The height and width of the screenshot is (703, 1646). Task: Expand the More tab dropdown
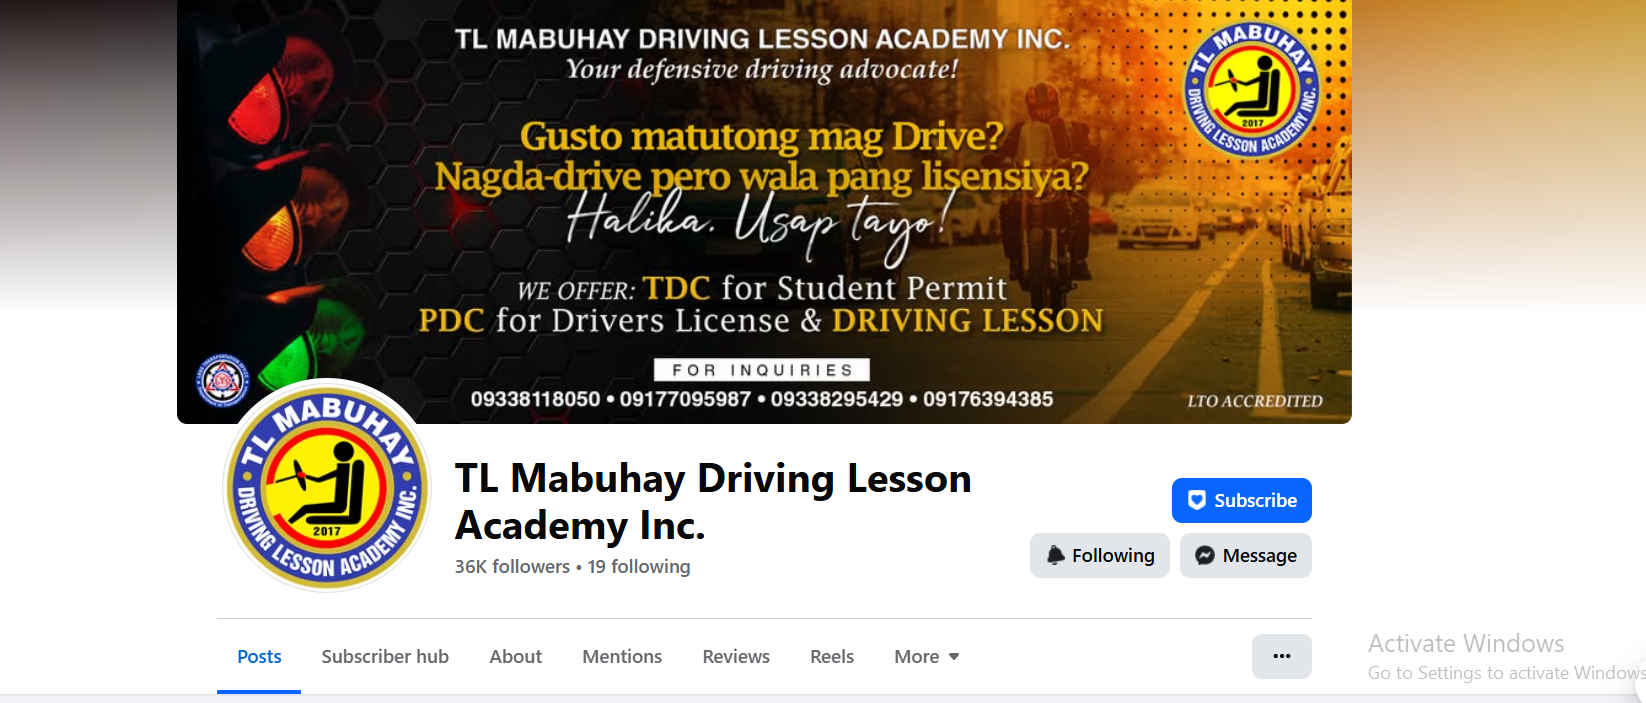click(927, 656)
